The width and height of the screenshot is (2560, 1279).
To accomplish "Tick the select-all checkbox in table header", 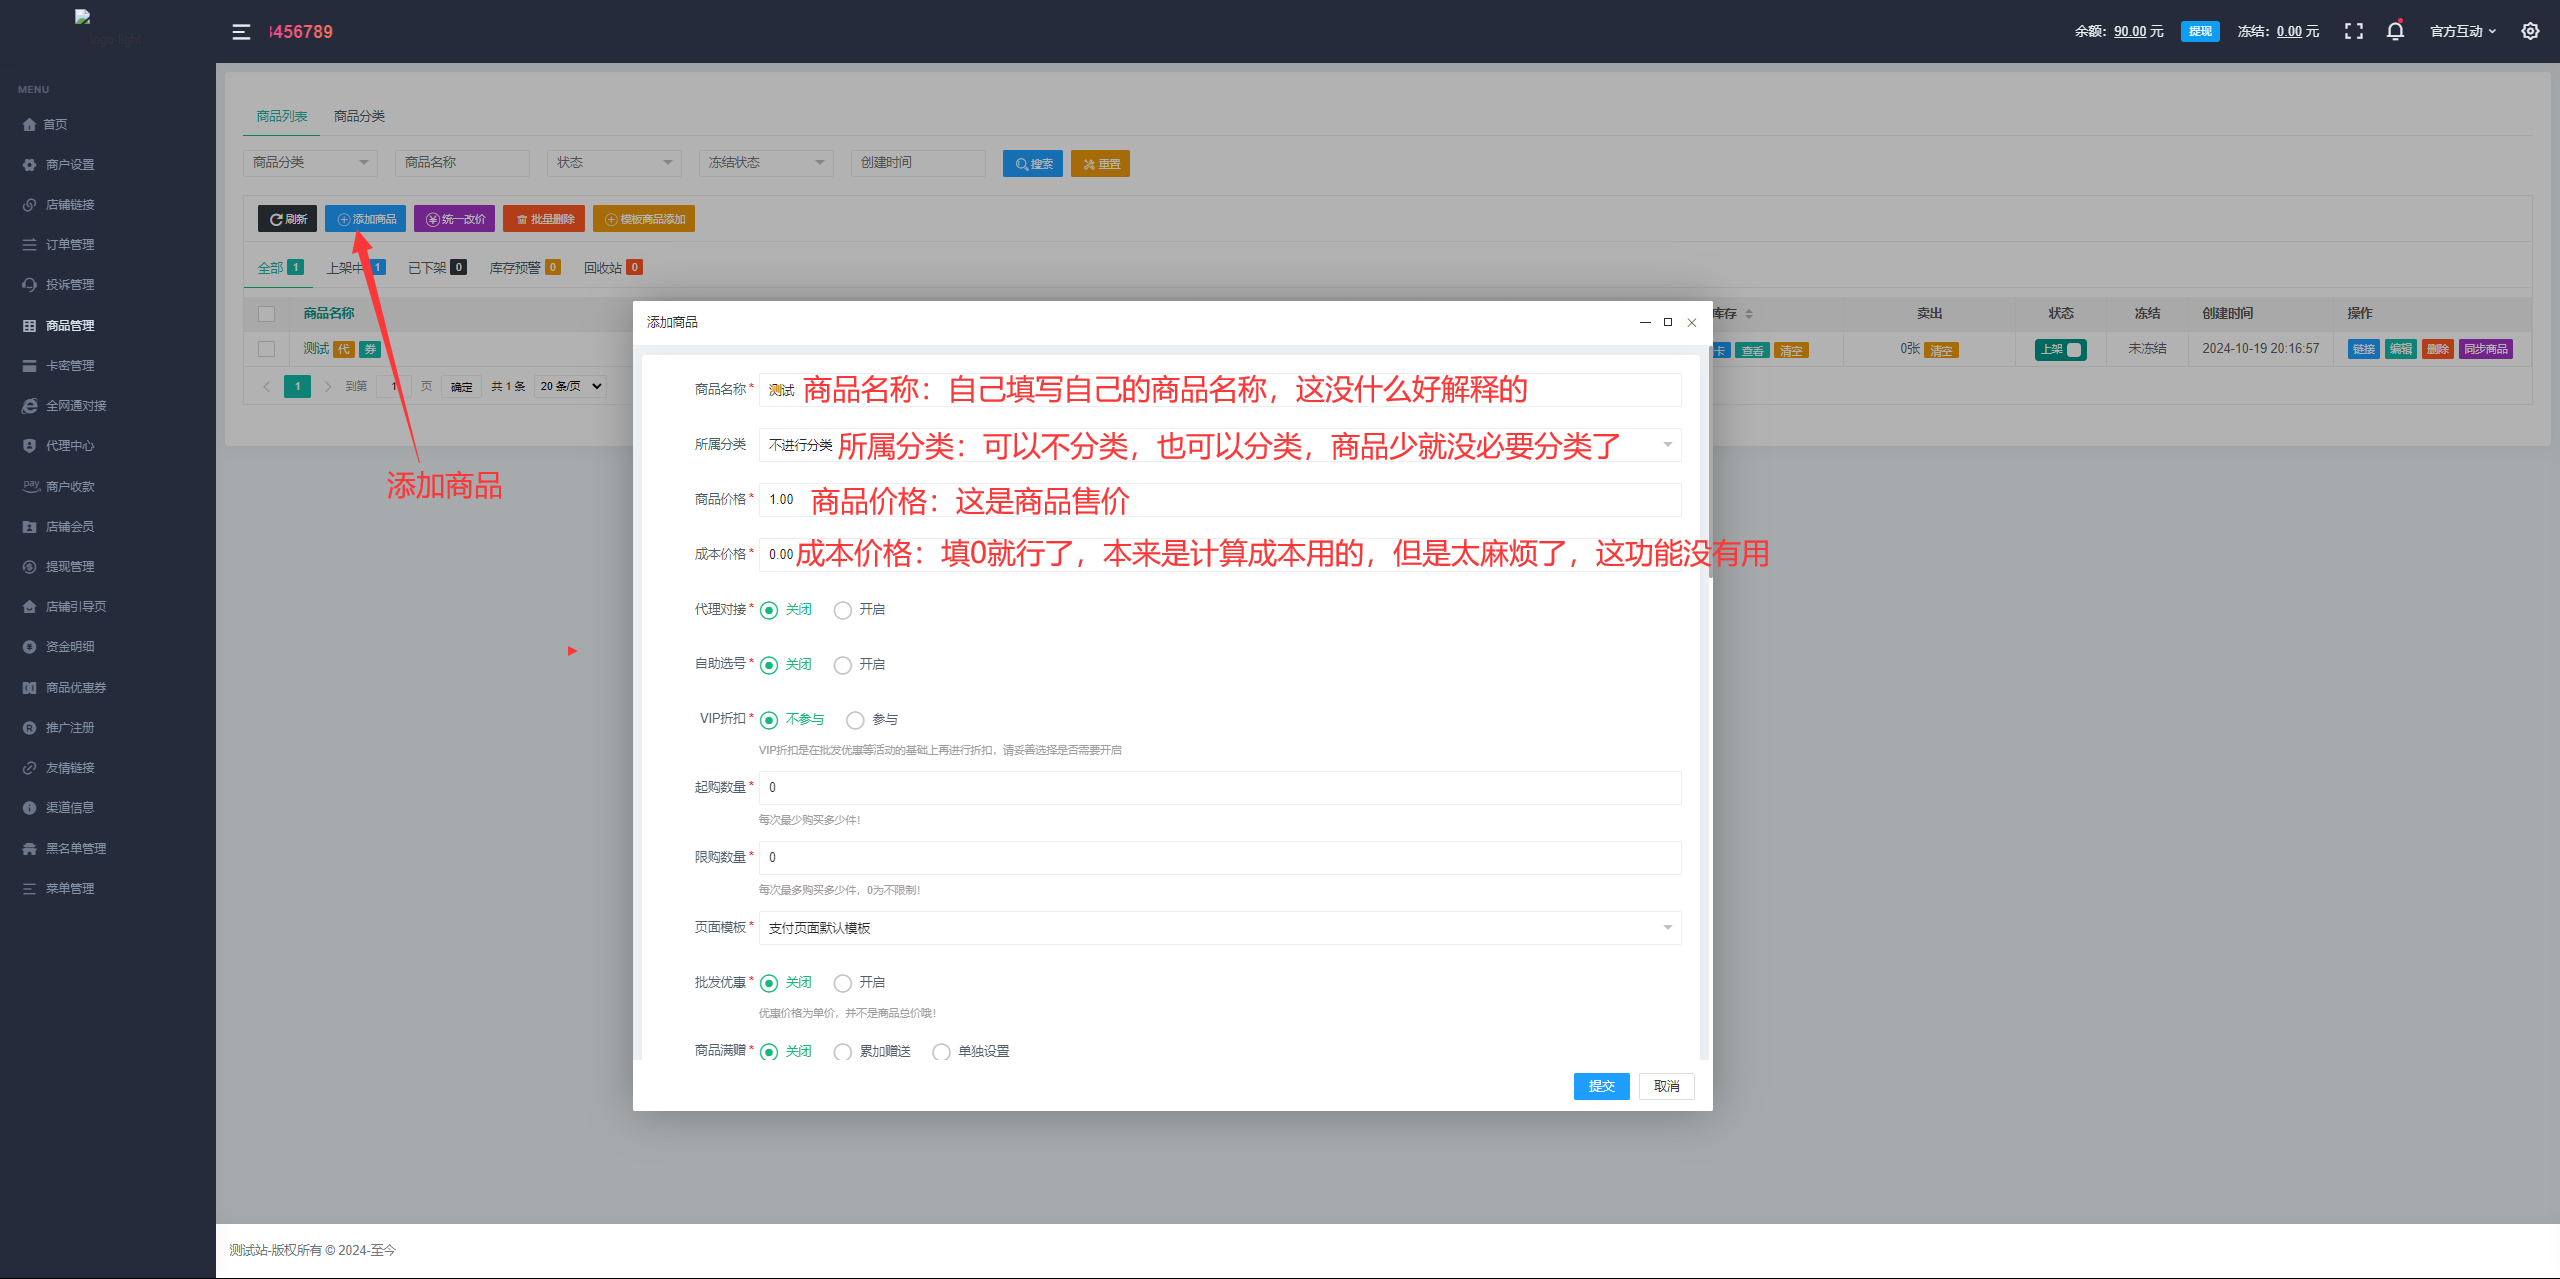I will pos(266,314).
